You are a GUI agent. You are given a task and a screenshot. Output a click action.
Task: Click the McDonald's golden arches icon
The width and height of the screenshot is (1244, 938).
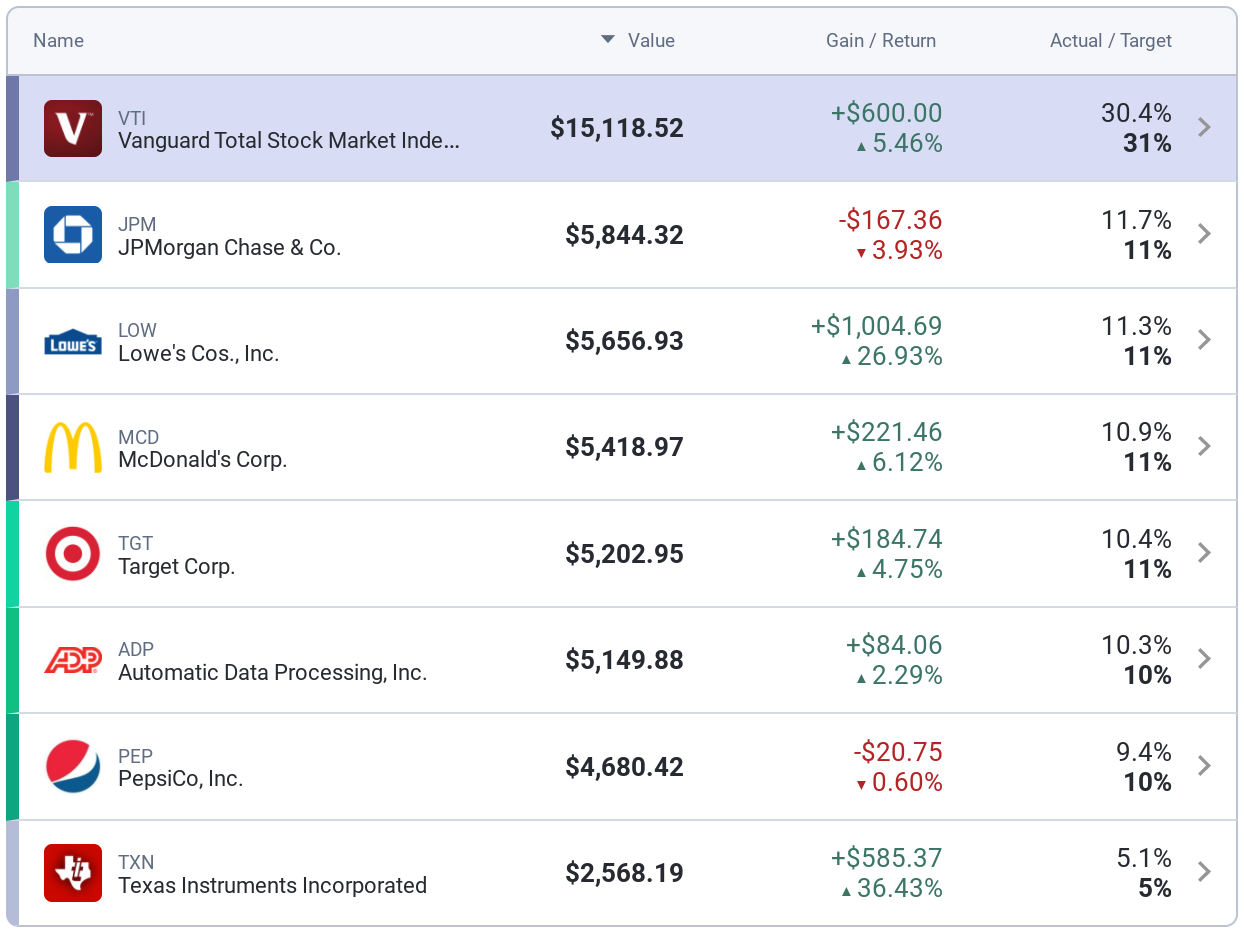click(x=73, y=448)
